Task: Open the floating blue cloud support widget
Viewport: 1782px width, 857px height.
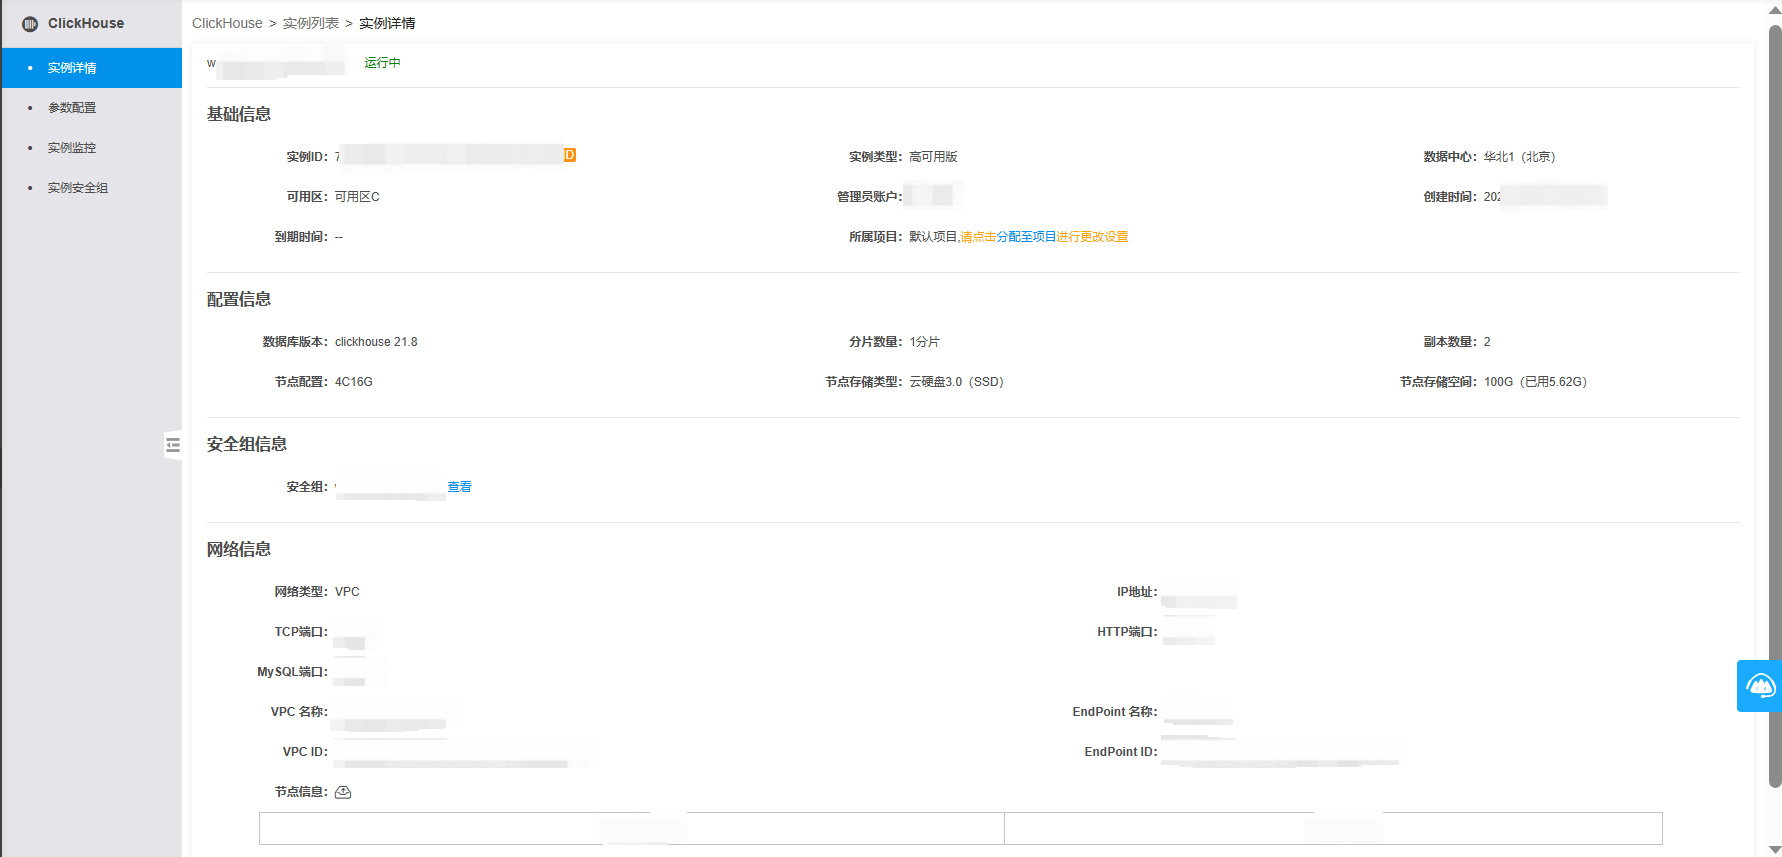Action: coord(1760,686)
